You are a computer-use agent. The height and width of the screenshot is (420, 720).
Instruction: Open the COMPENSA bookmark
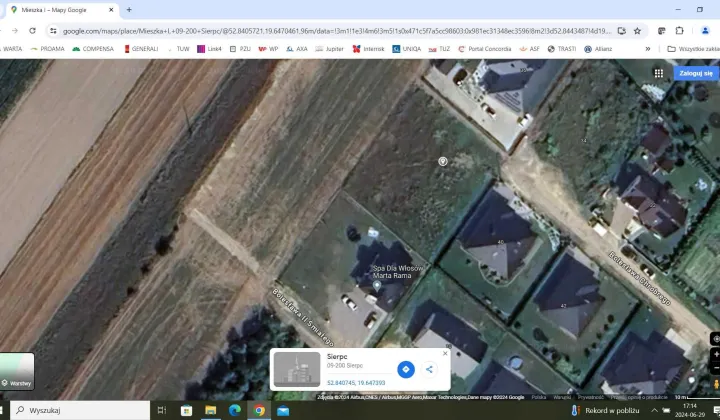(x=93, y=49)
